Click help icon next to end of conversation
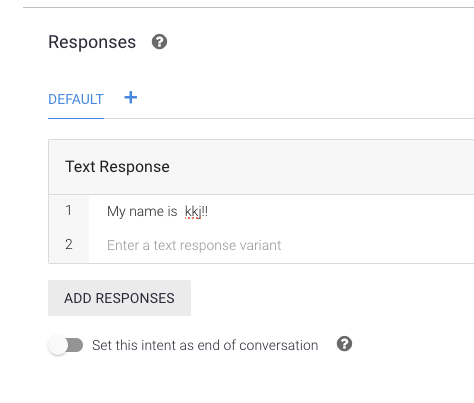This screenshot has height=403, width=474. [x=344, y=344]
